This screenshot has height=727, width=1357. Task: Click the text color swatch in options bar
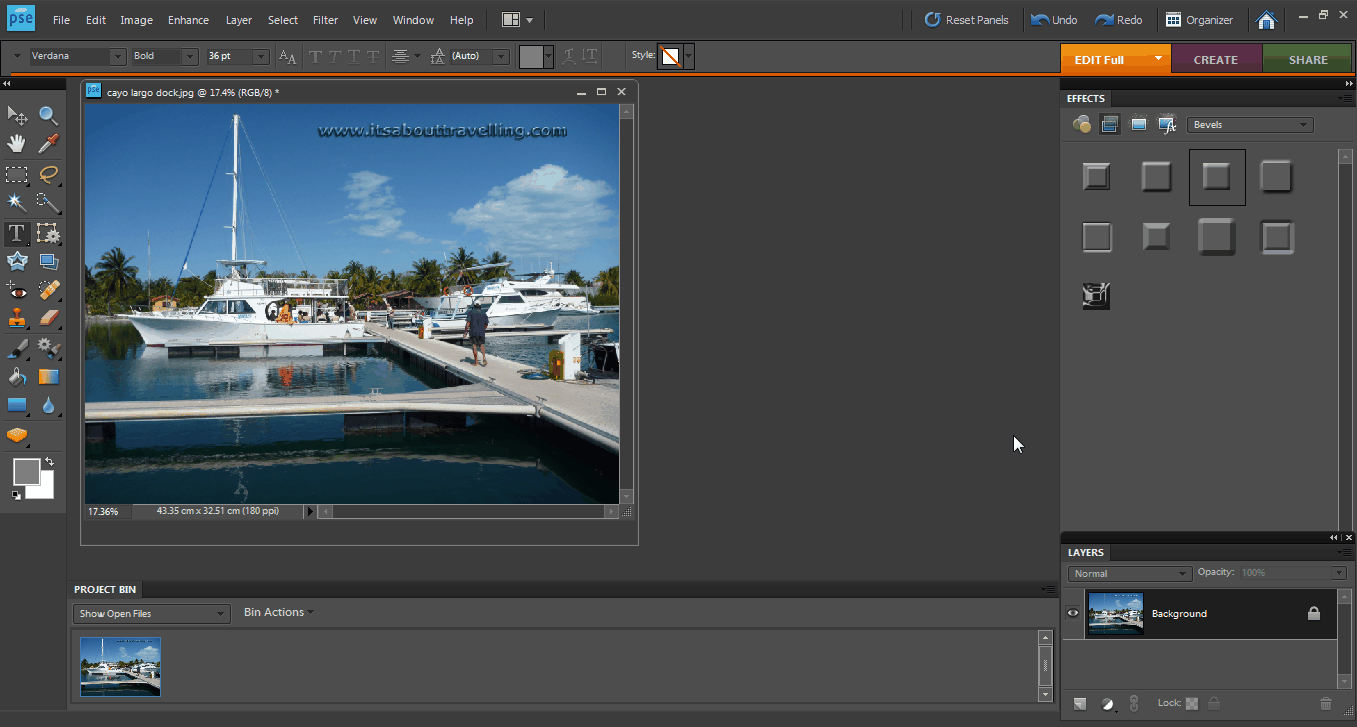(x=531, y=57)
